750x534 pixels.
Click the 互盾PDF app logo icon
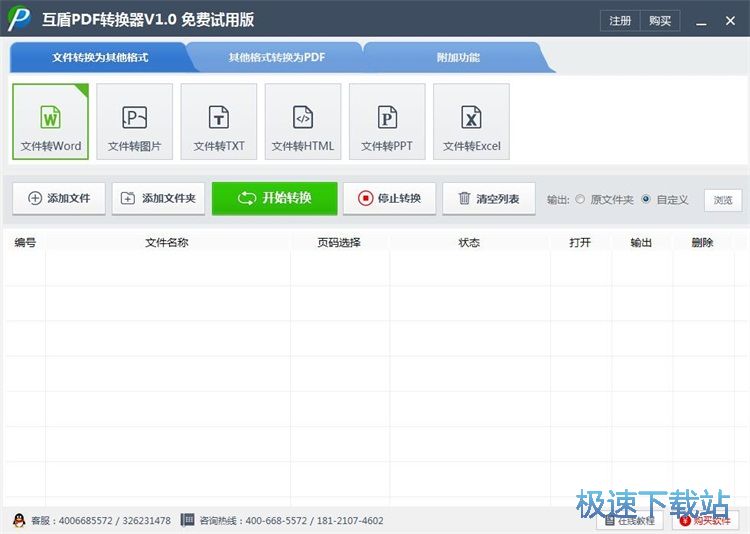[x=19, y=19]
